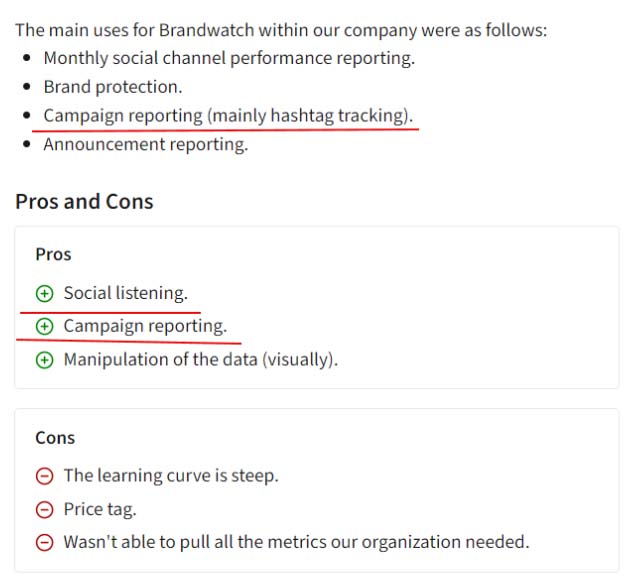This screenshot has height=583, width=629.
Task: Click Monthly social channel performance reporting
Action: (x=229, y=58)
